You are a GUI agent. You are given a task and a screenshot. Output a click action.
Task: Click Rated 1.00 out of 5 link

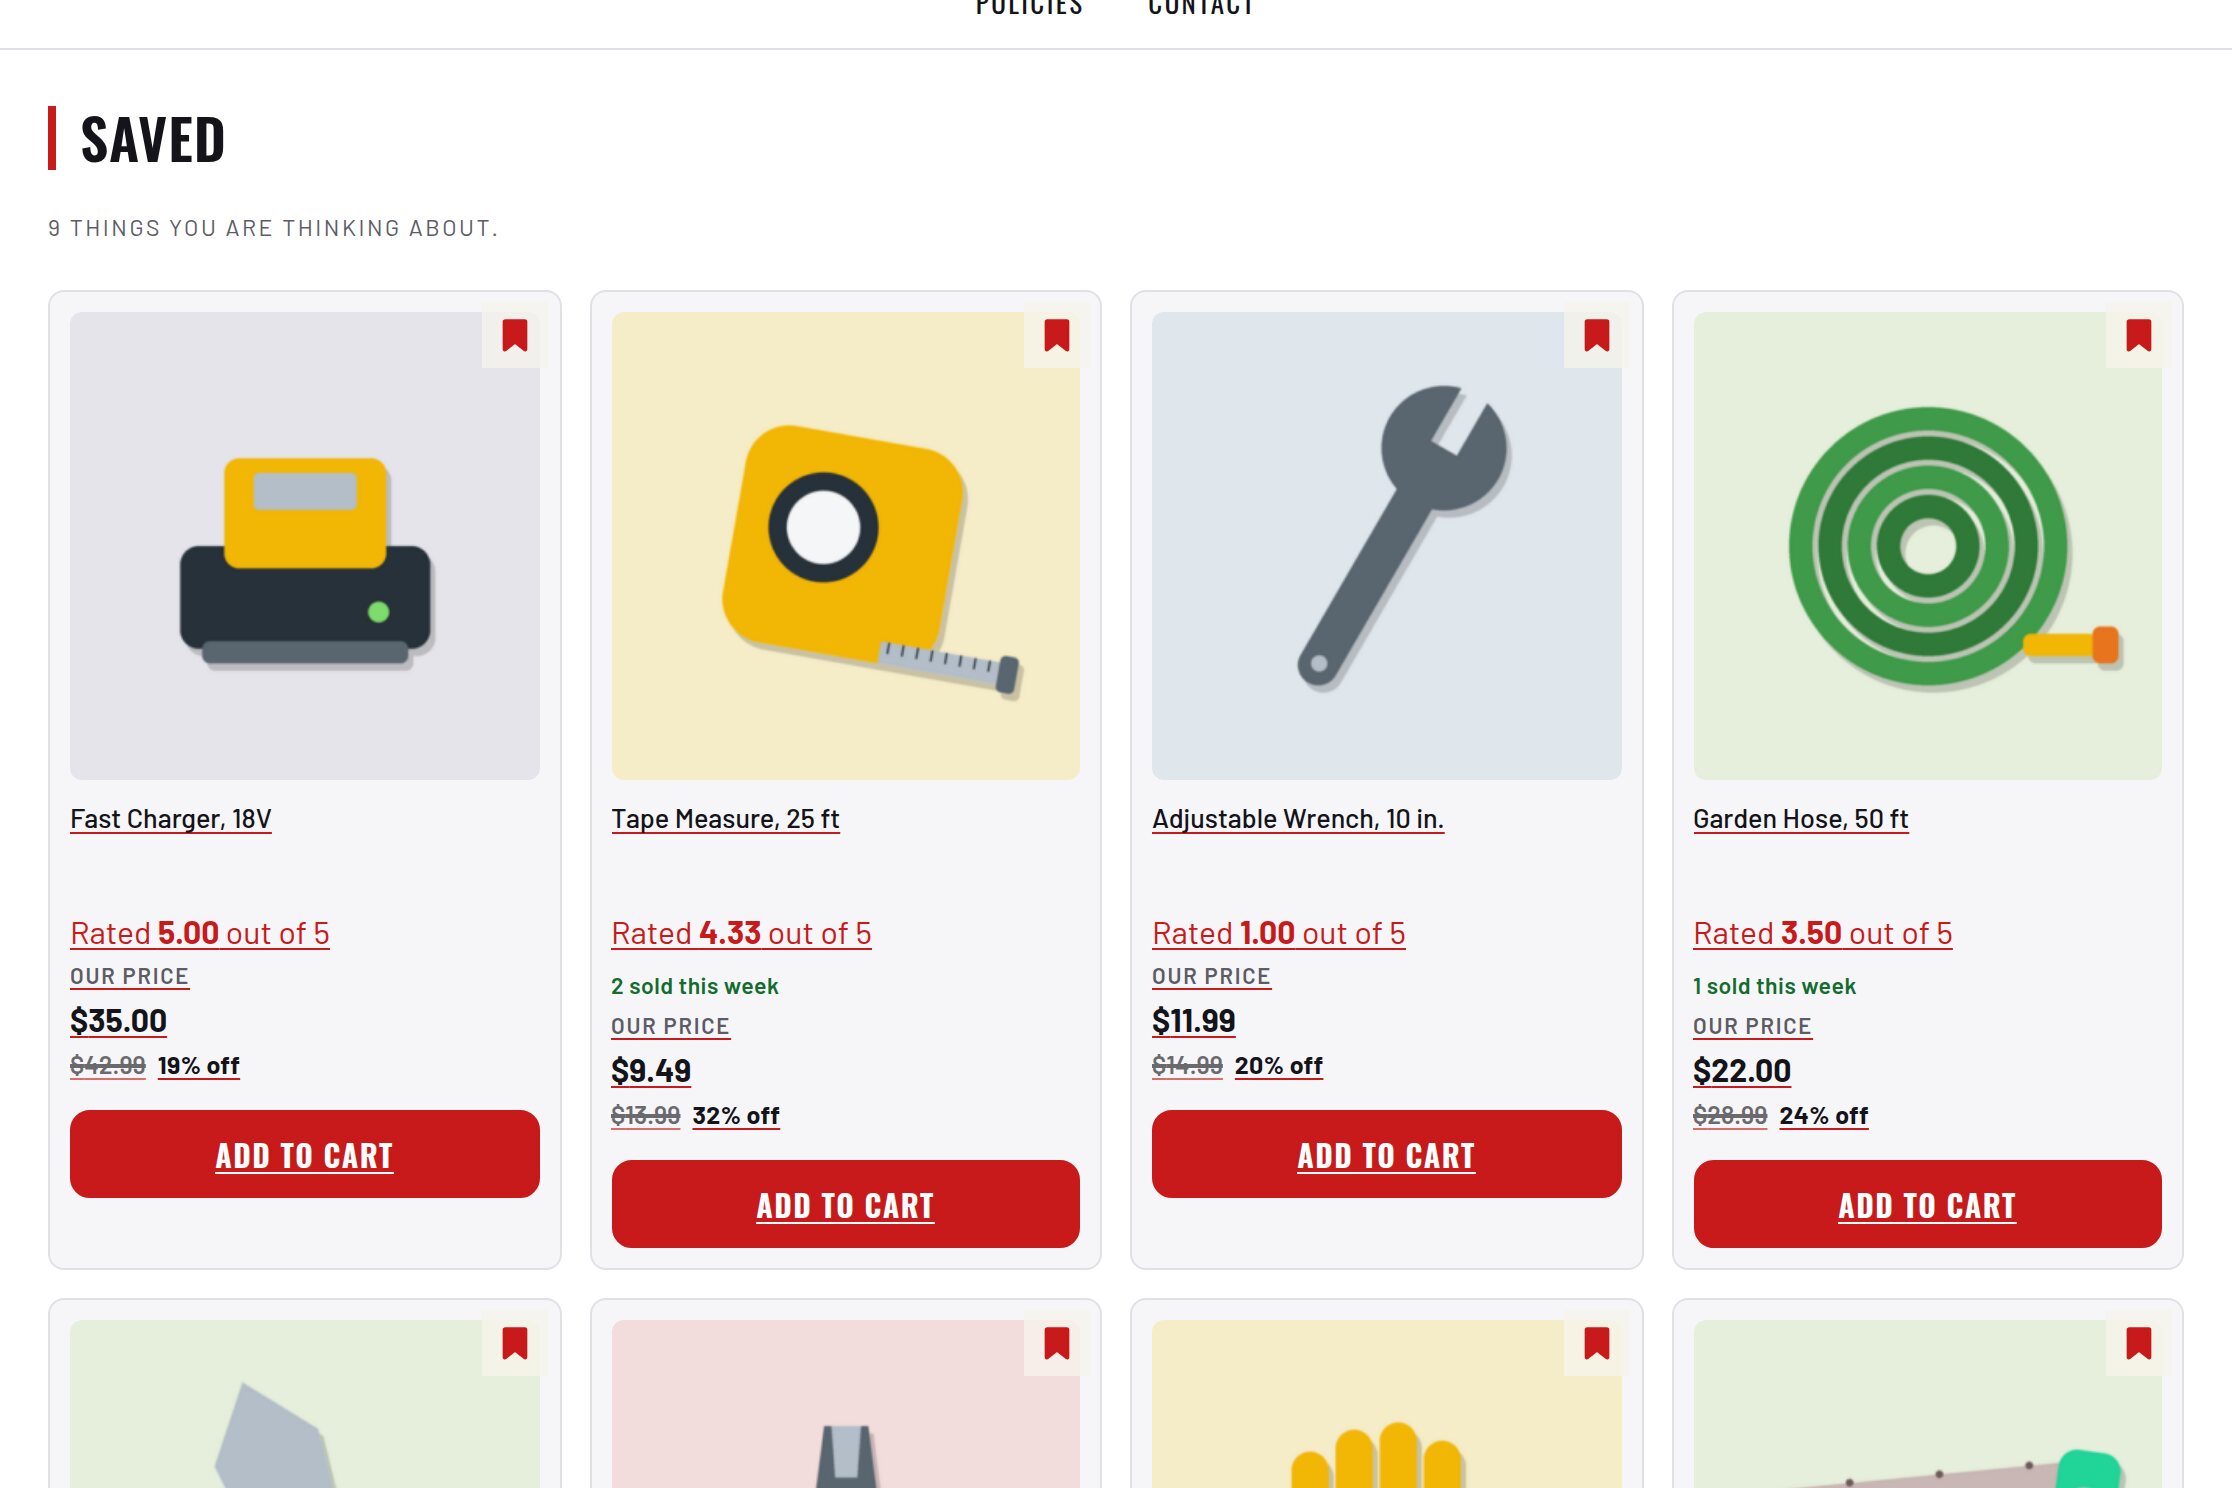pyautogui.click(x=1279, y=933)
